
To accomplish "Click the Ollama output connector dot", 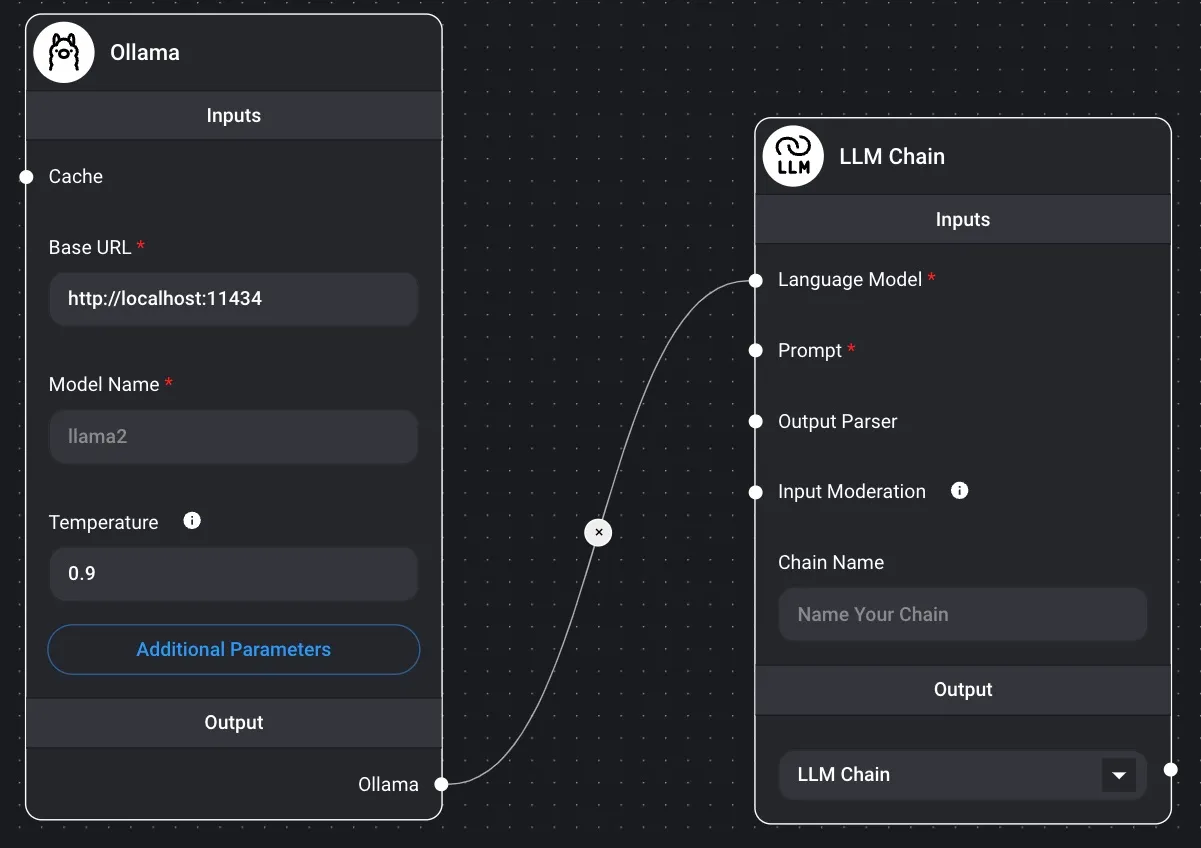I will click(441, 784).
